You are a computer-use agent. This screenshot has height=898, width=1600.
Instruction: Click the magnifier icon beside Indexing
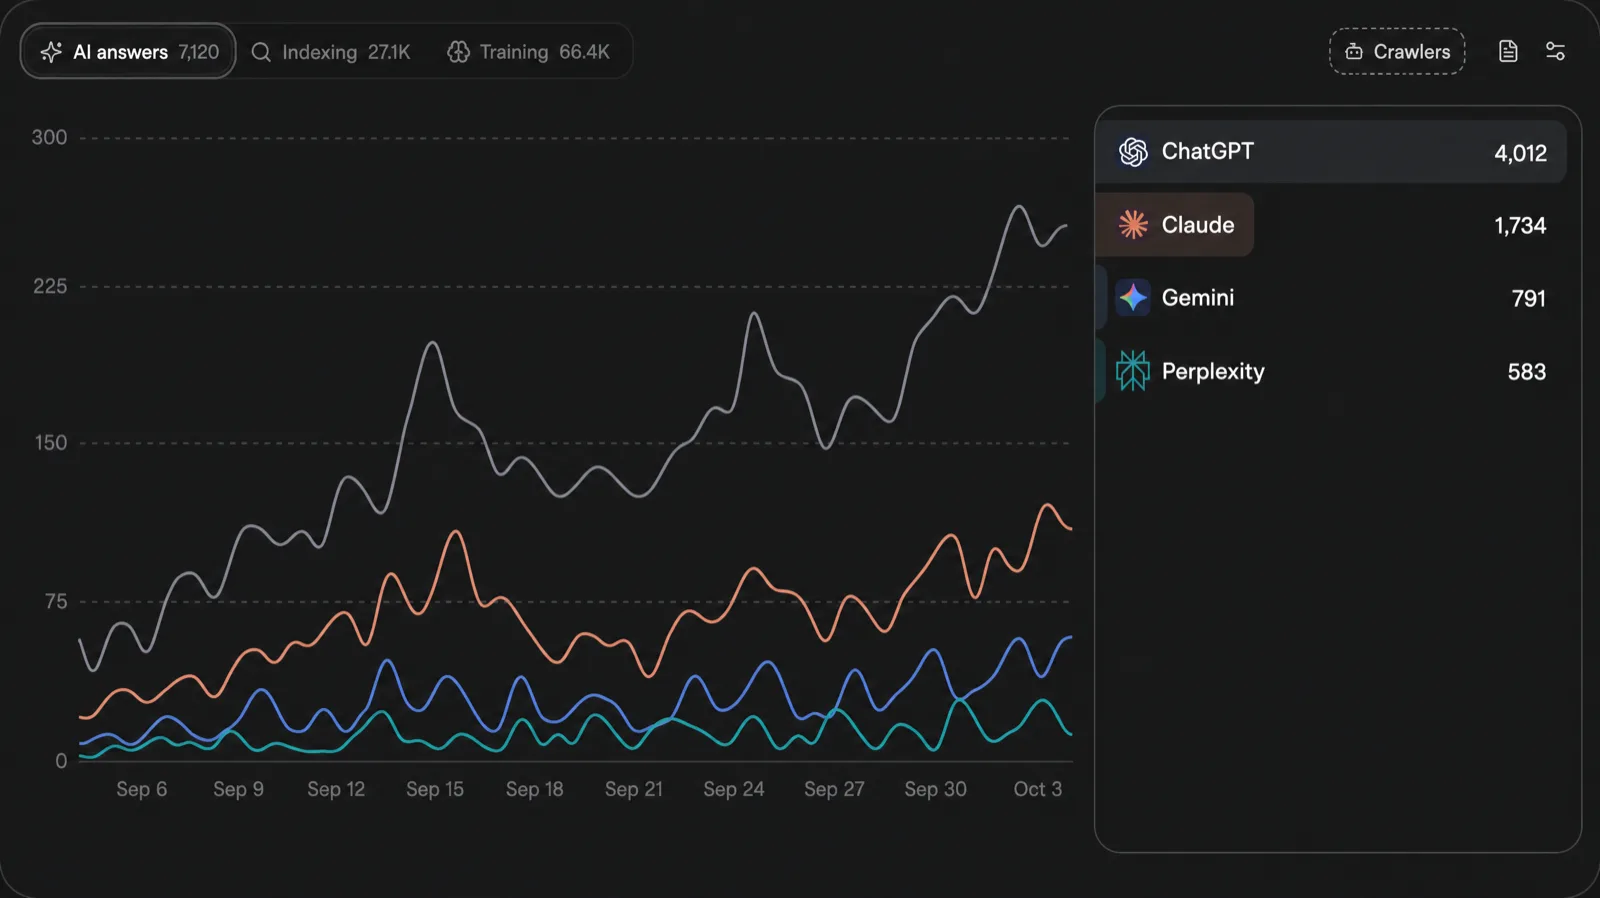pos(261,52)
